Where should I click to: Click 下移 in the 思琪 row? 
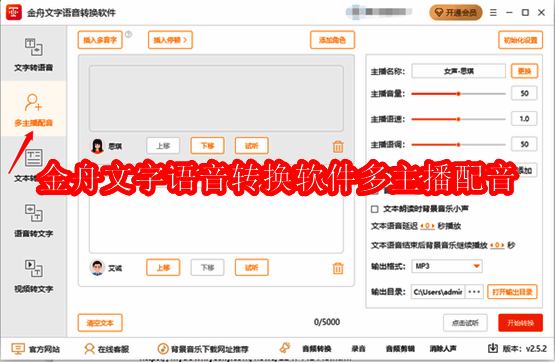point(207,146)
